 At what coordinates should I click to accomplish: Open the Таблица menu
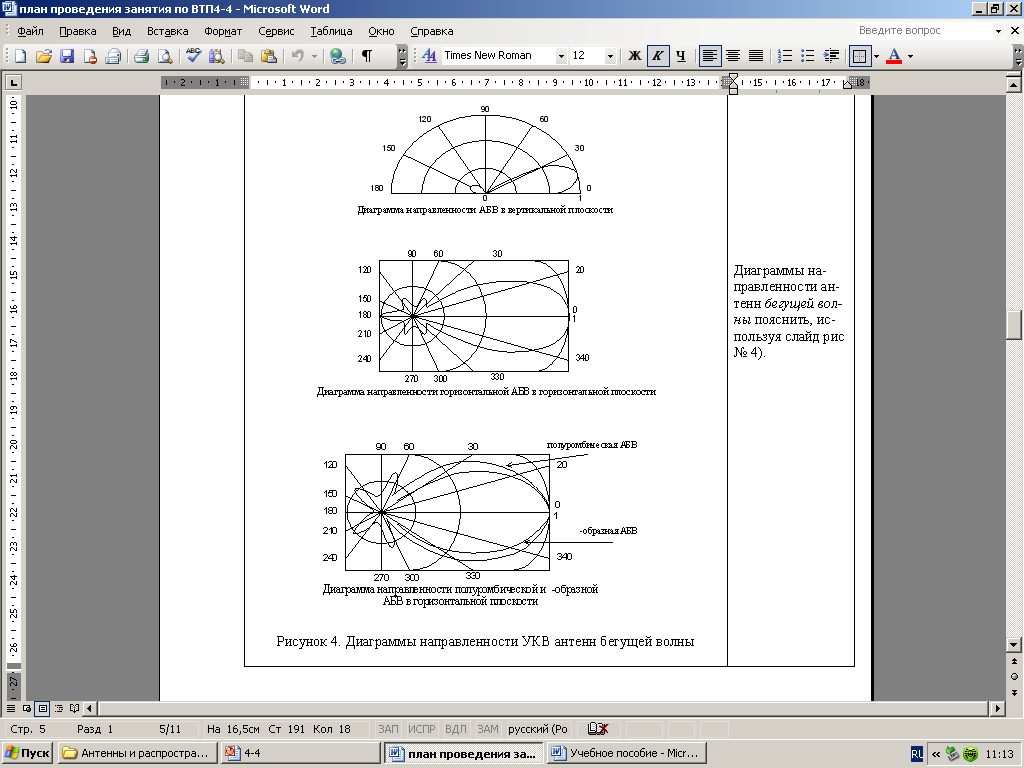[x=331, y=31]
